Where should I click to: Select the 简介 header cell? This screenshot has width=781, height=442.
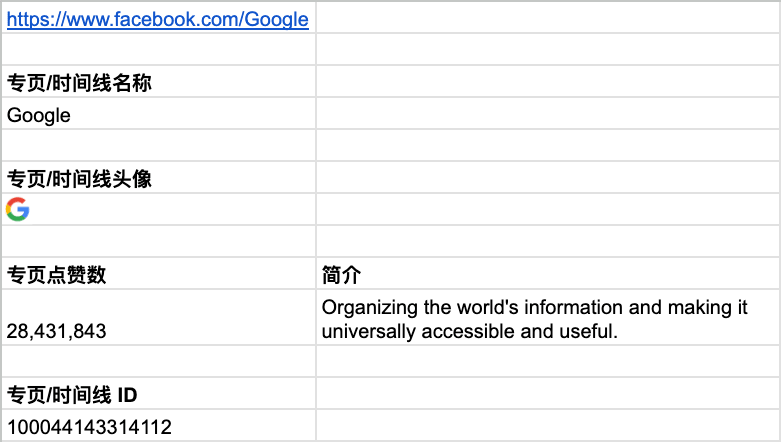coord(548,274)
